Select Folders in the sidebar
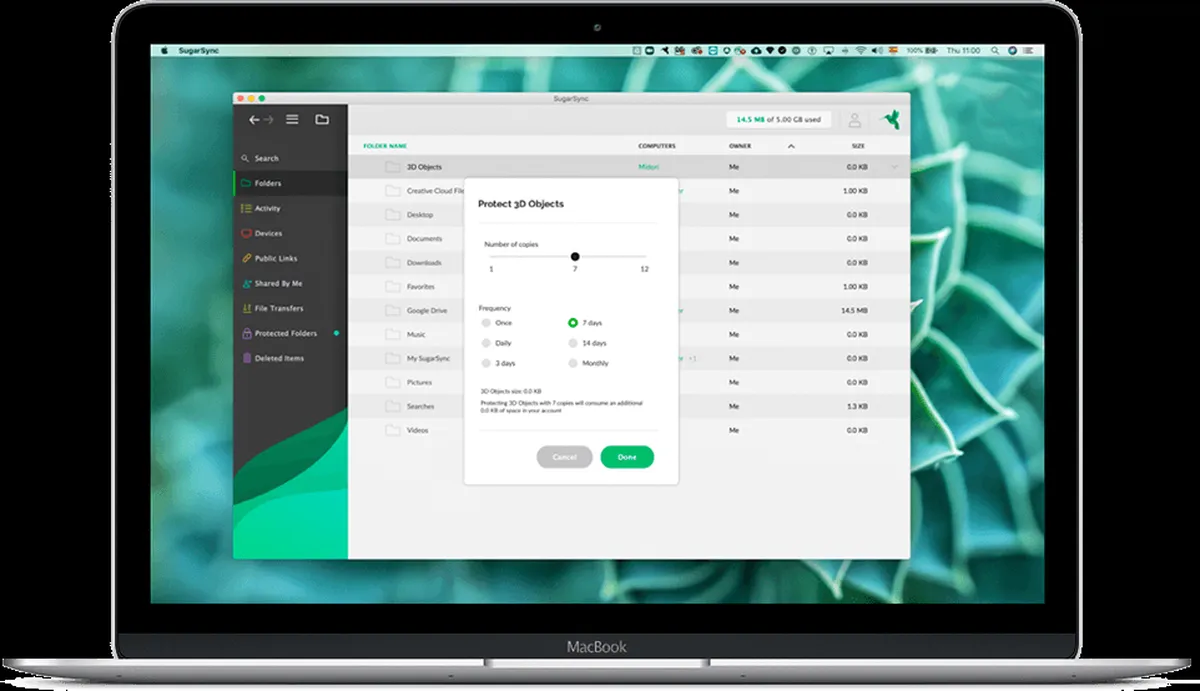The width and height of the screenshot is (1200, 691). (291, 183)
